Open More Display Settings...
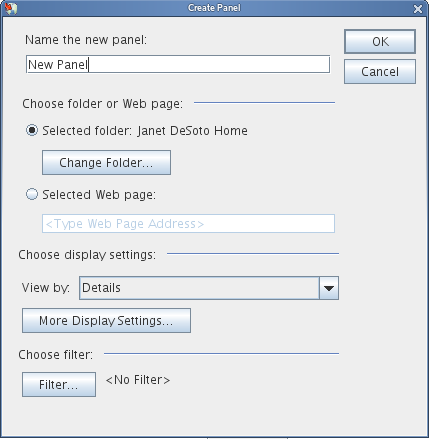 [106, 321]
